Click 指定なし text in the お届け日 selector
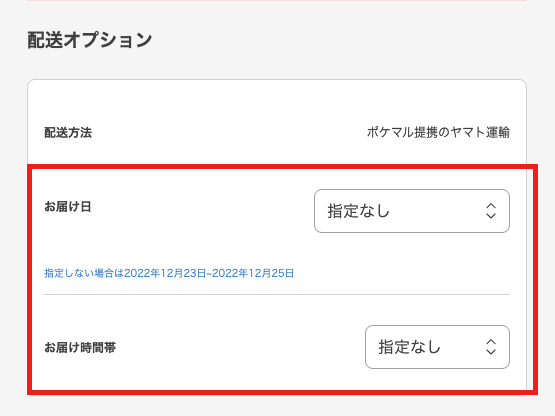555x416 pixels. click(x=358, y=211)
